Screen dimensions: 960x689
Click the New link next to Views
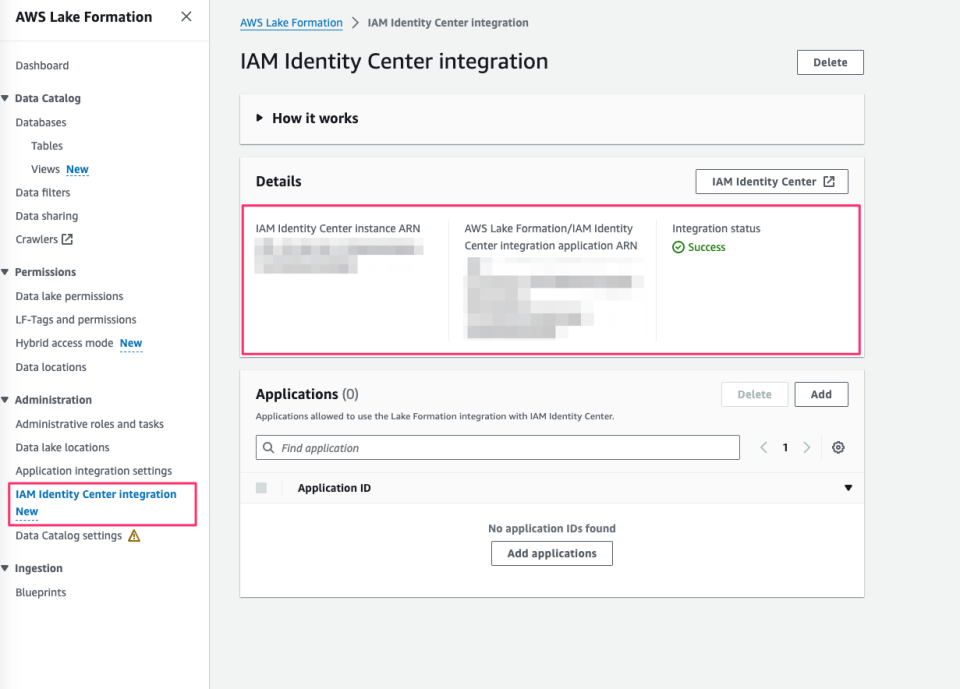point(77,169)
